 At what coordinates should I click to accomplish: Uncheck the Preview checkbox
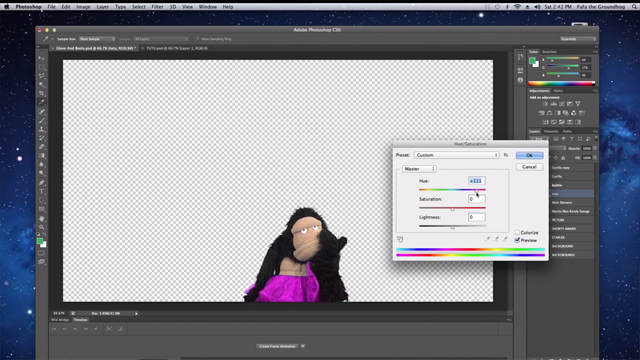(x=517, y=240)
